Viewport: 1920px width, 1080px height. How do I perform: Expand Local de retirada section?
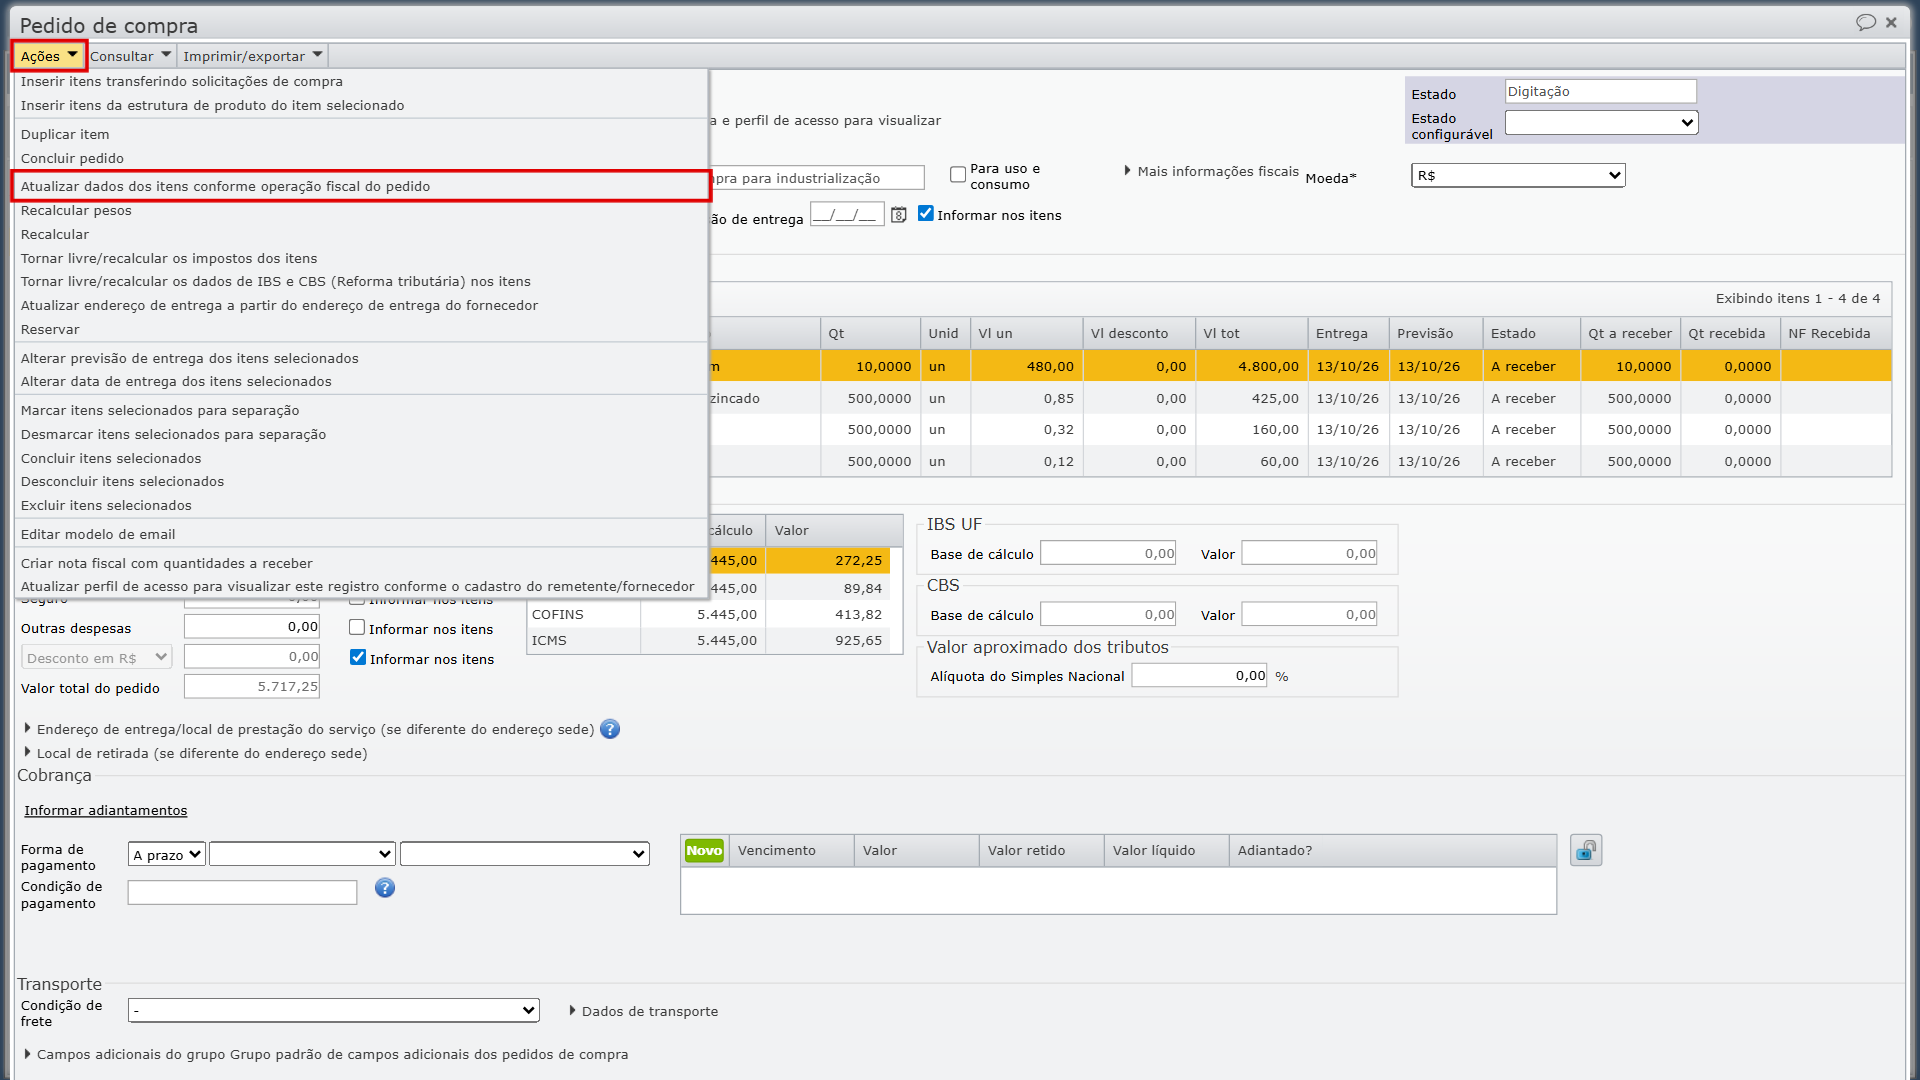[x=196, y=753]
